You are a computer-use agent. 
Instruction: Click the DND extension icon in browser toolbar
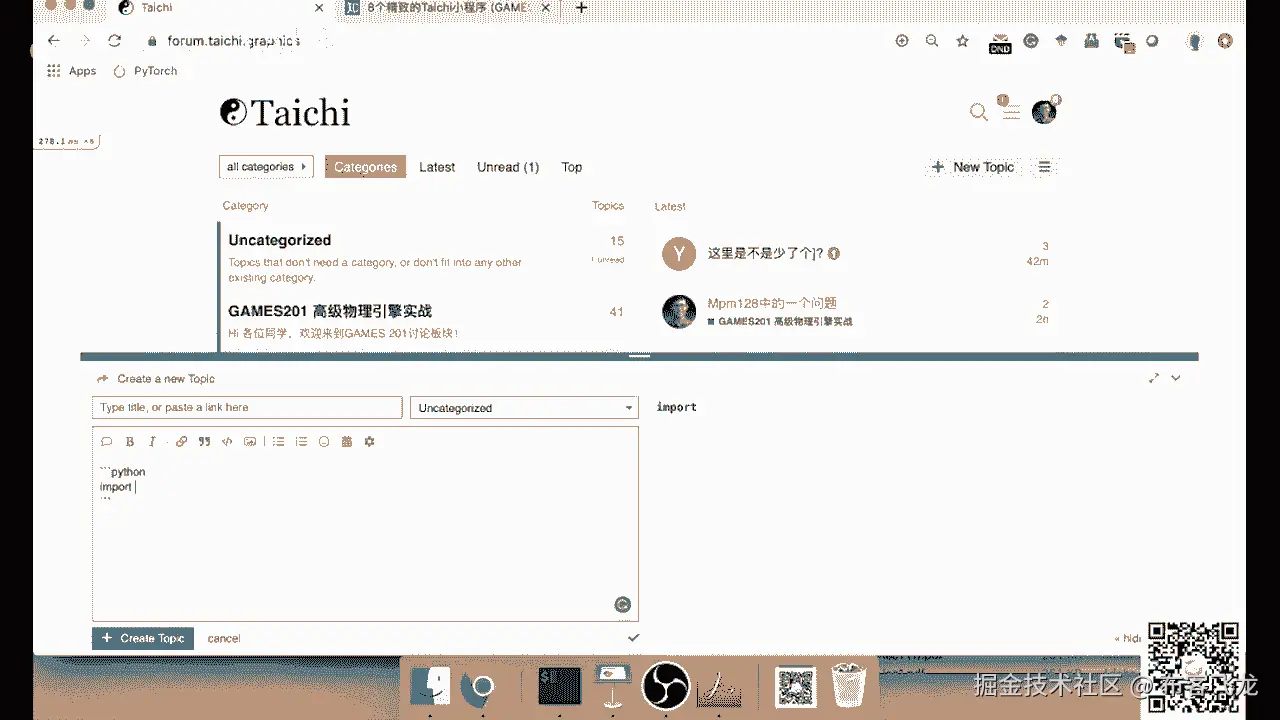[1000, 42]
